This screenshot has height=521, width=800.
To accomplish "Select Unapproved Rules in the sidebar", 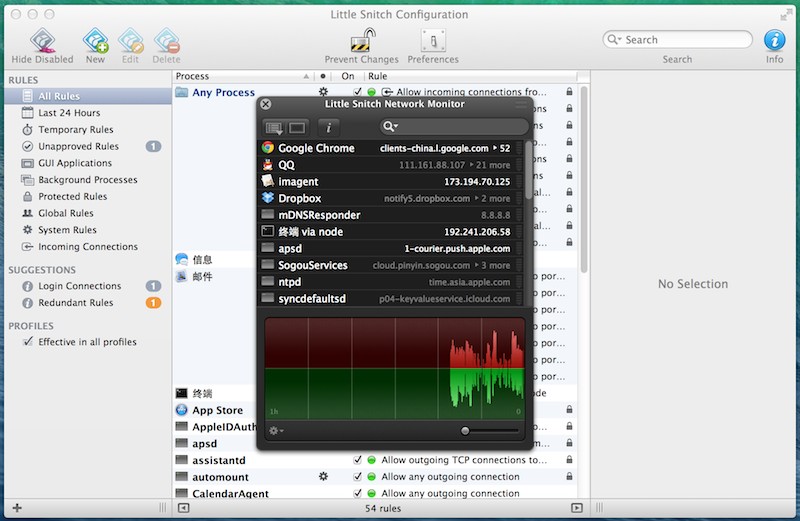I will pos(78,147).
